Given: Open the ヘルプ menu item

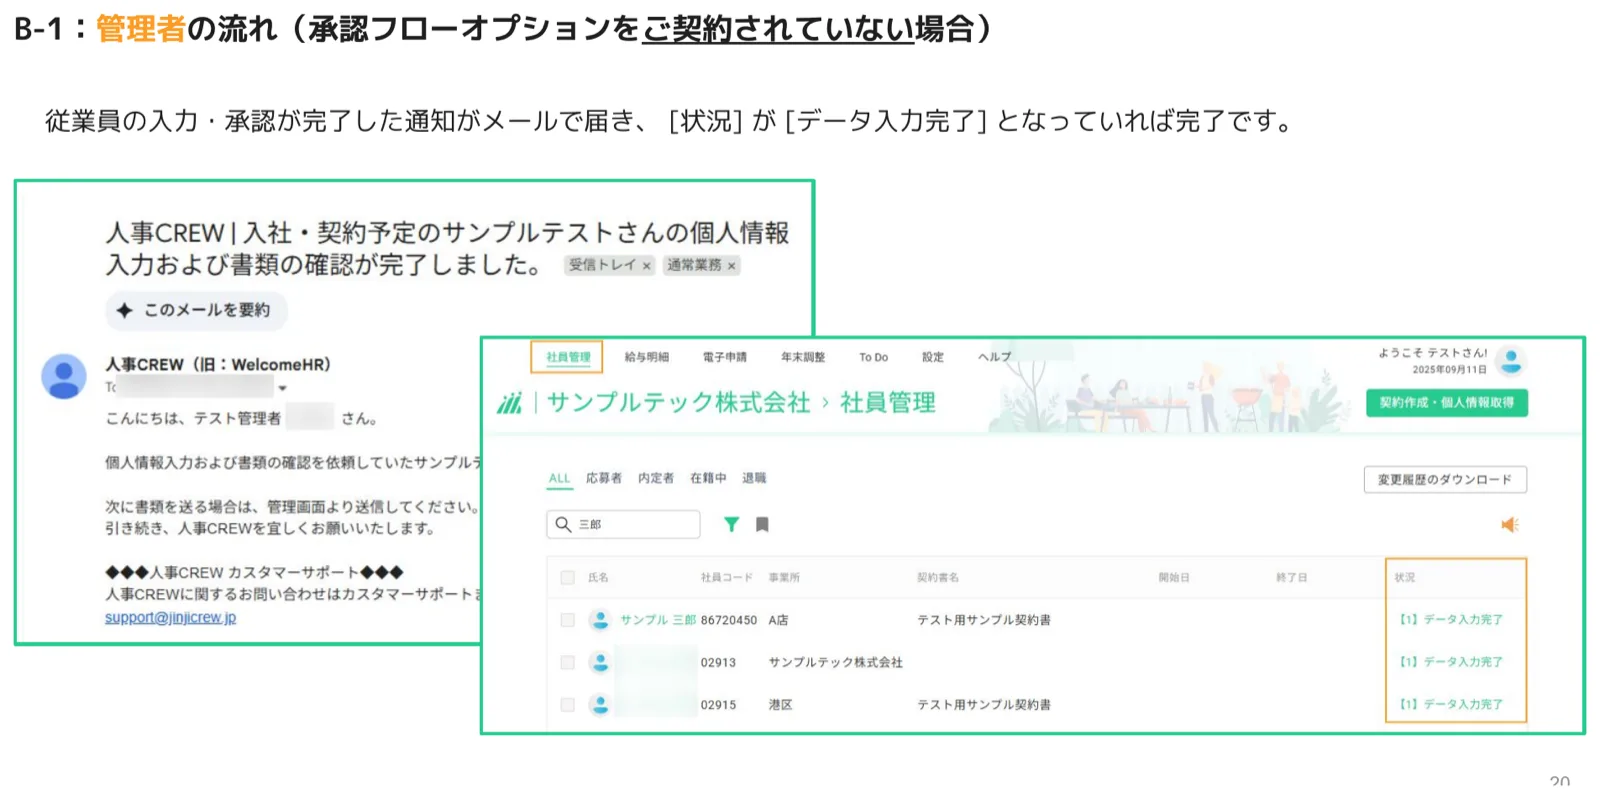Looking at the screenshot, I should [994, 357].
